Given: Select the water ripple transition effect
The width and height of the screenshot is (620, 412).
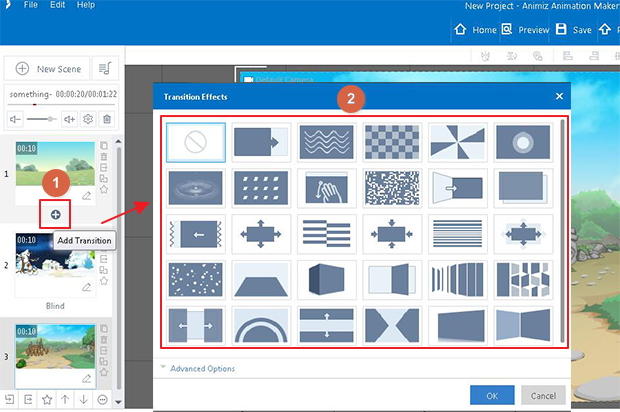Looking at the screenshot, I should click(x=195, y=188).
